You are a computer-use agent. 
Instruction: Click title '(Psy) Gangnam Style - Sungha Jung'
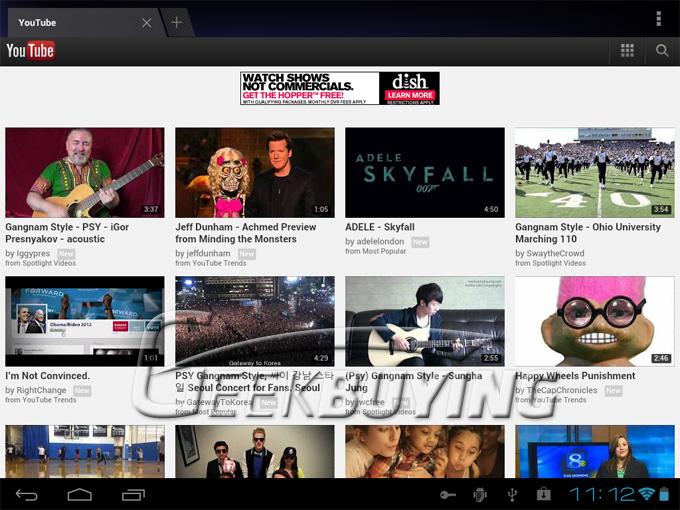[x=414, y=382]
